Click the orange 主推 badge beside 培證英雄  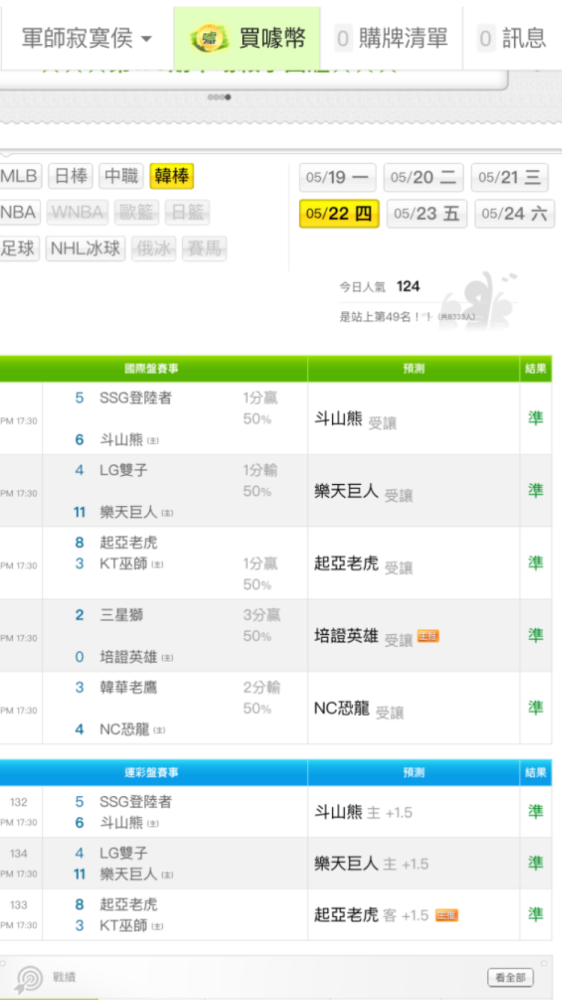tap(428, 636)
